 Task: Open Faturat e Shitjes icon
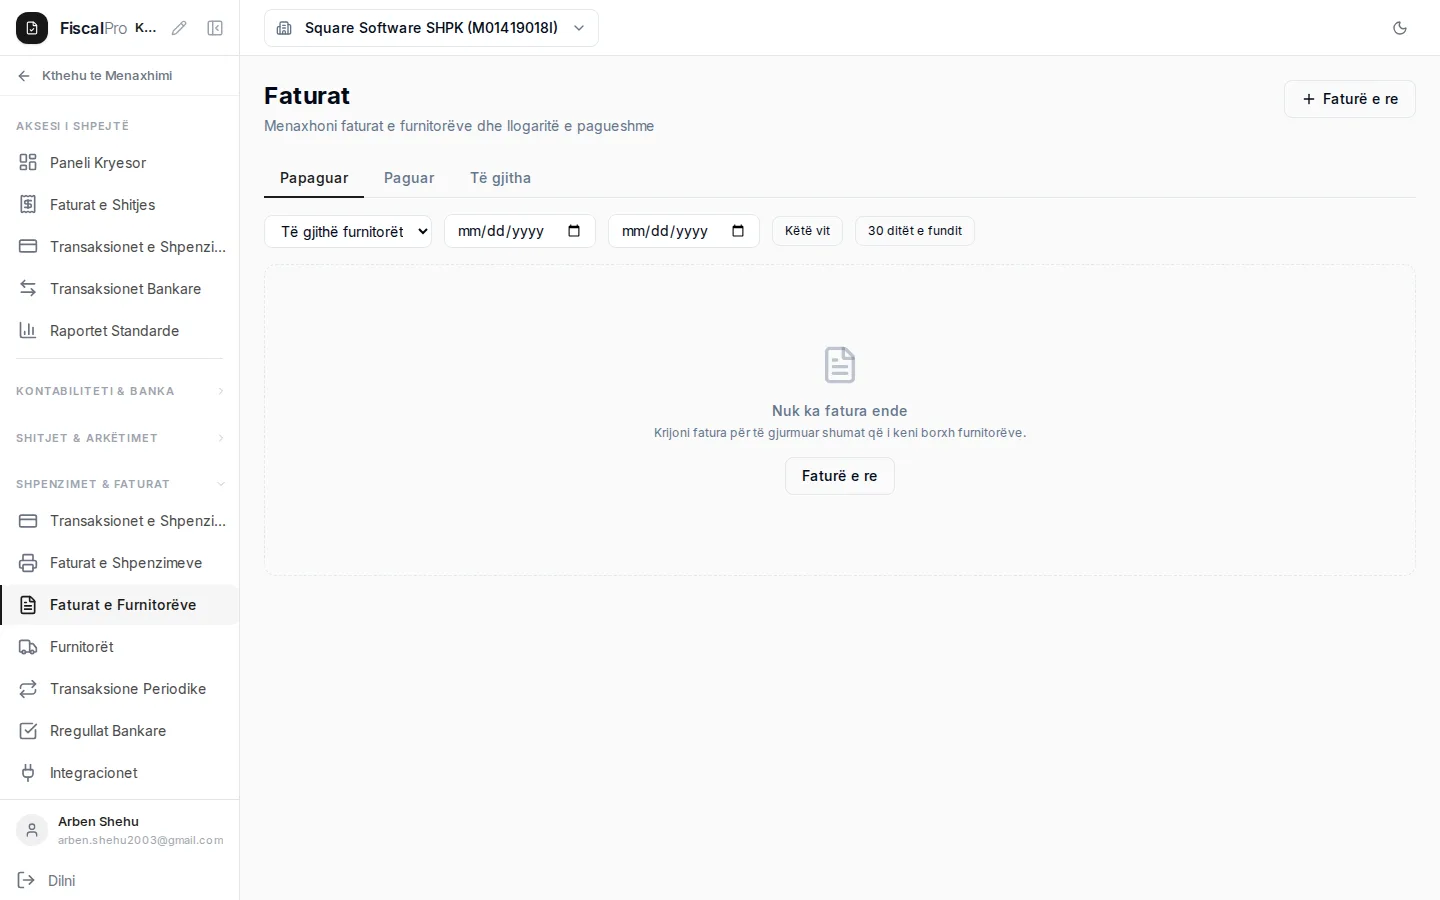28,204
